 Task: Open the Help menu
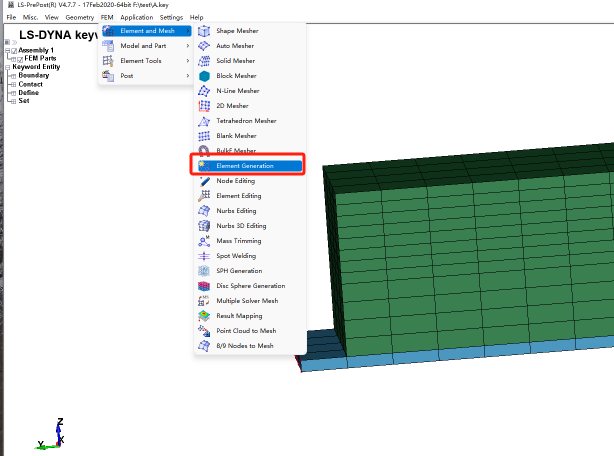tap(197, 17)
